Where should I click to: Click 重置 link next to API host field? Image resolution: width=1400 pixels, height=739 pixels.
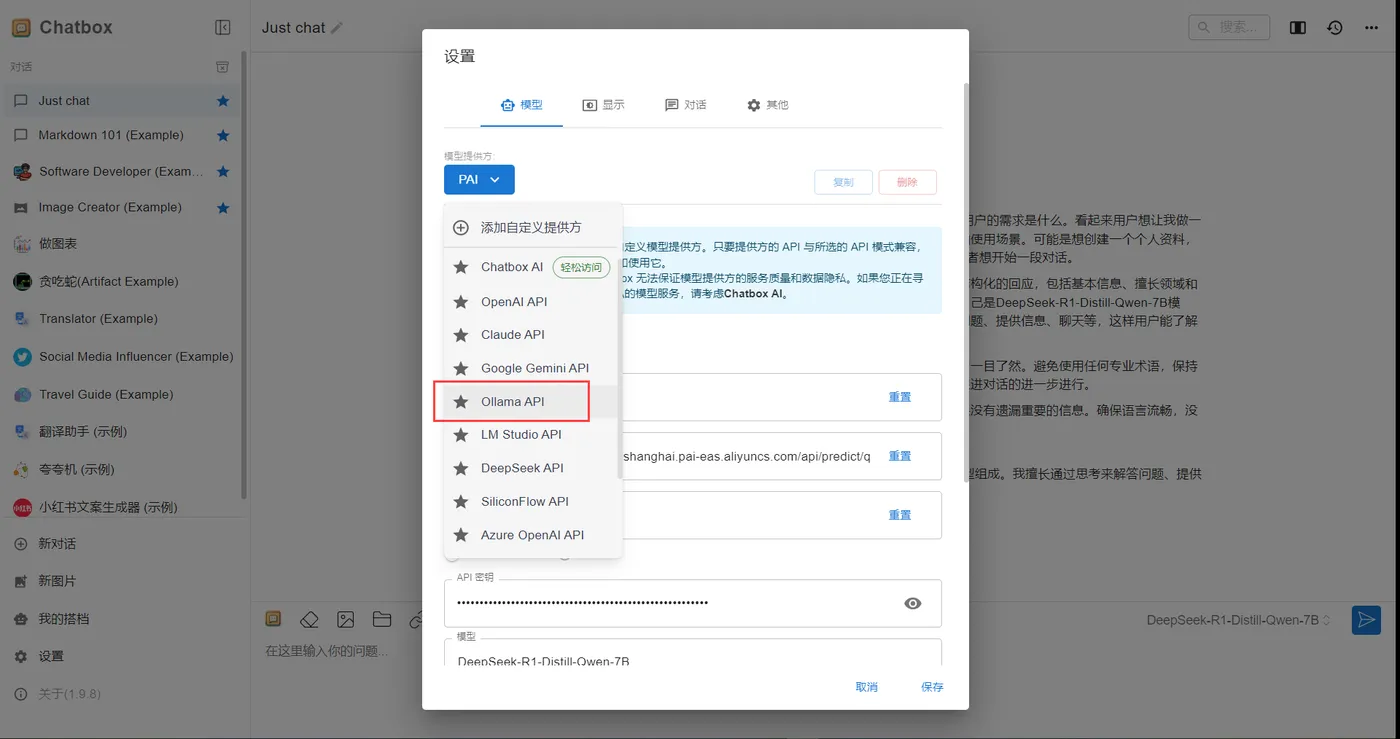click(900, 456)
